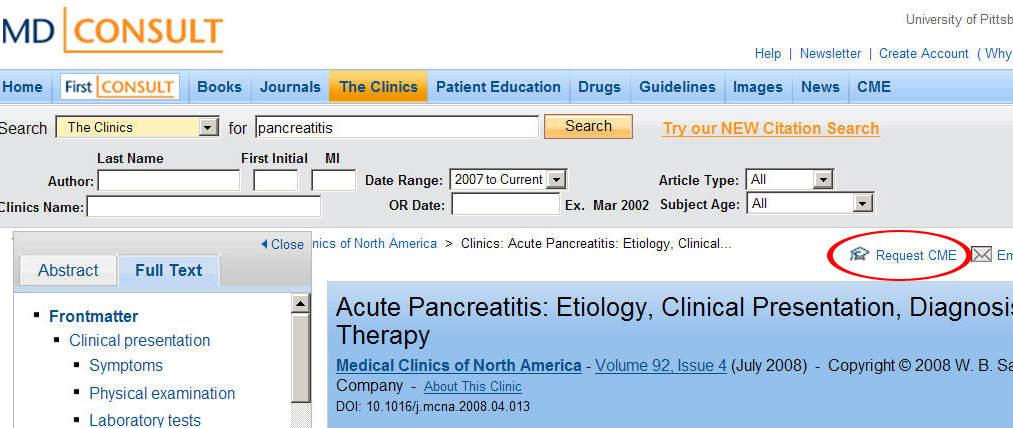Expand the Date Range dropdown
This screenshot has height=428, width=1013.
point(508,179)
